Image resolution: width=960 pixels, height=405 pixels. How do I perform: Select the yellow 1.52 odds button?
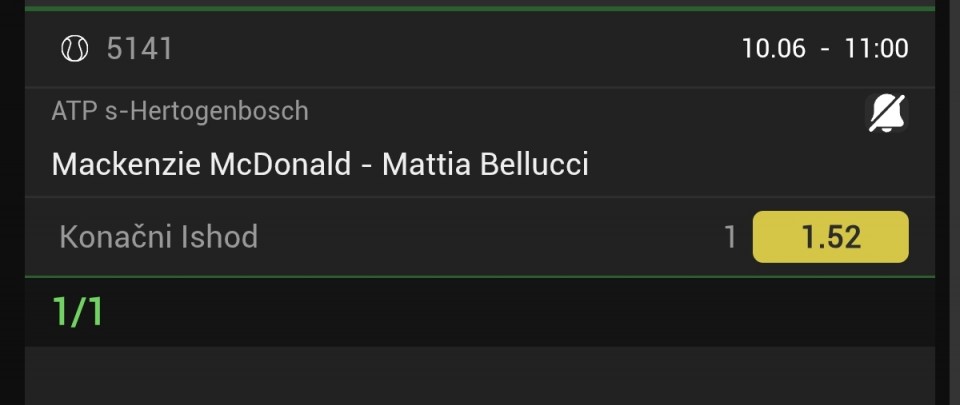[830, 237]
